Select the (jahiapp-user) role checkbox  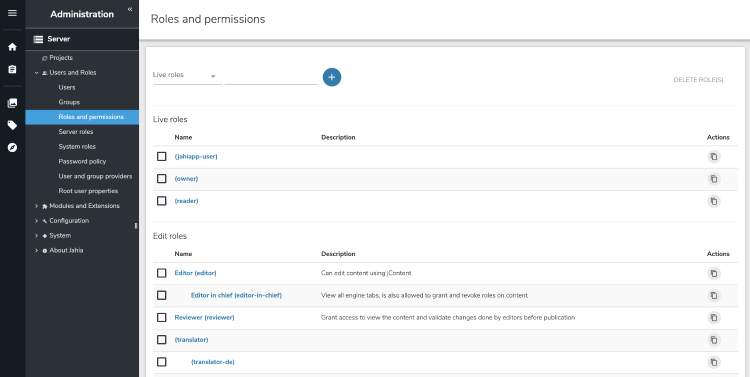(x=162, y=156)
